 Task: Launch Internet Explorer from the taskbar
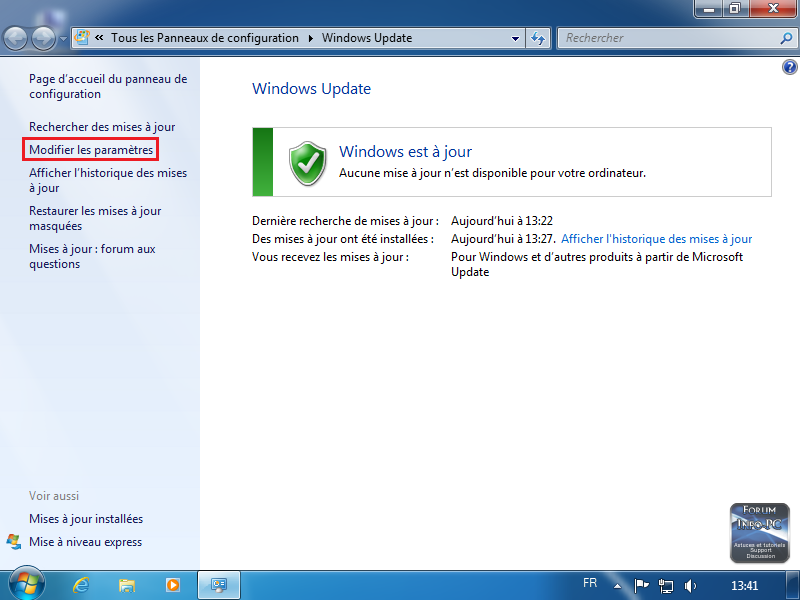[81, 585]
